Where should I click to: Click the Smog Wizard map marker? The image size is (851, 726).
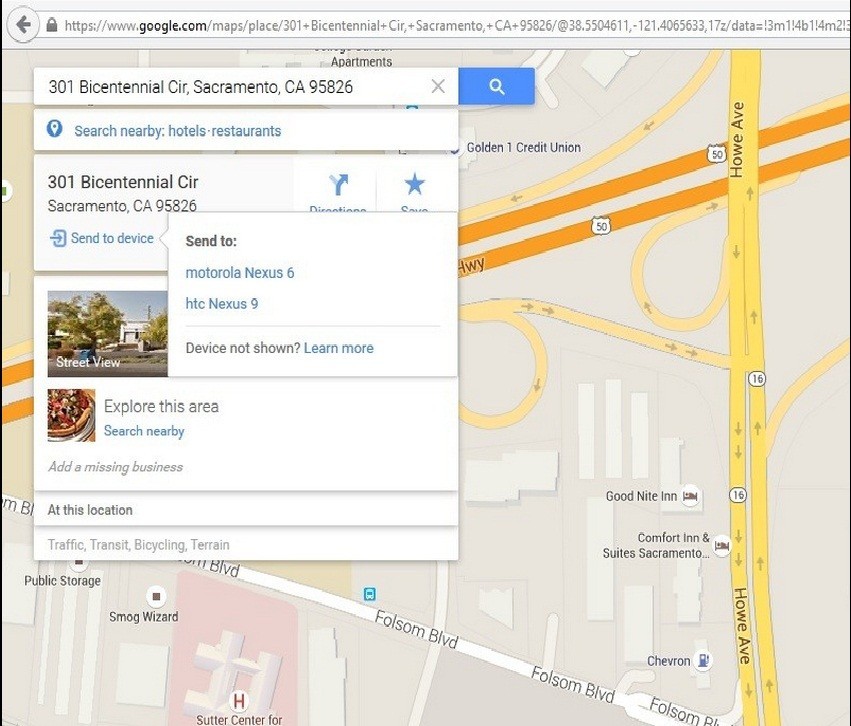click(x=156, y=596)
